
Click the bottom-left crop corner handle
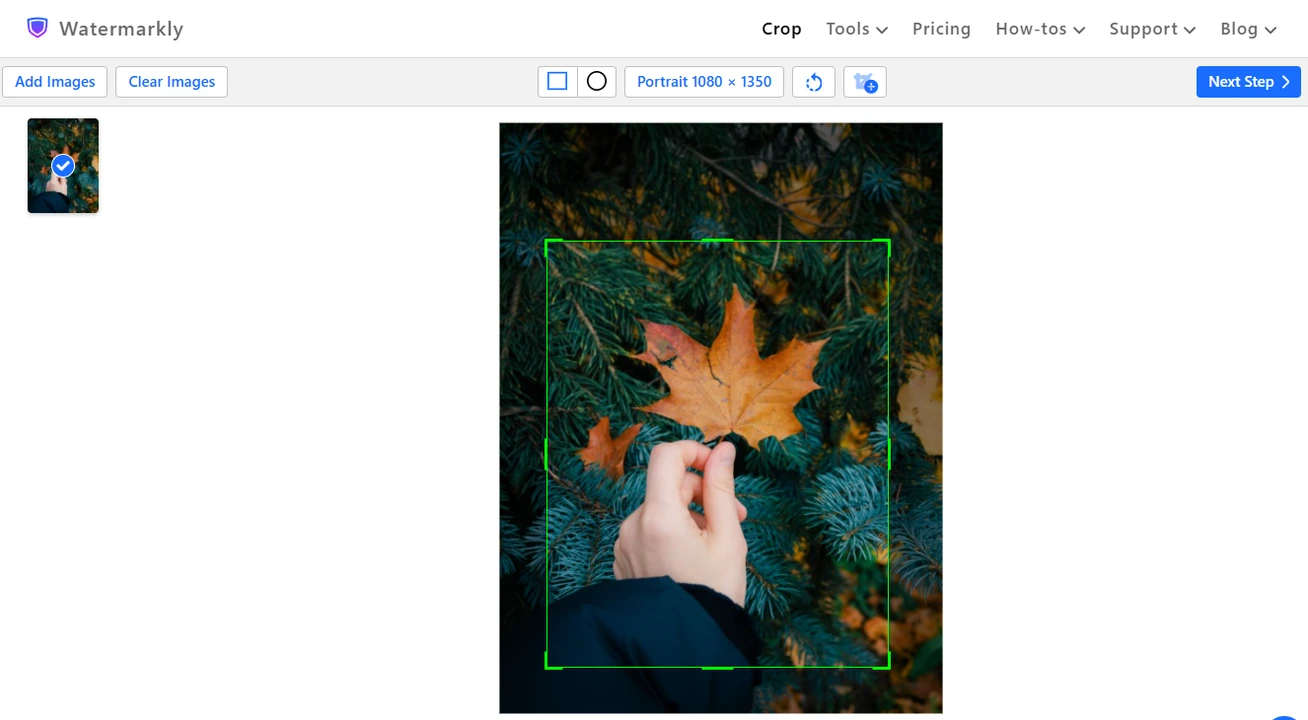click(x=547, y=666)
